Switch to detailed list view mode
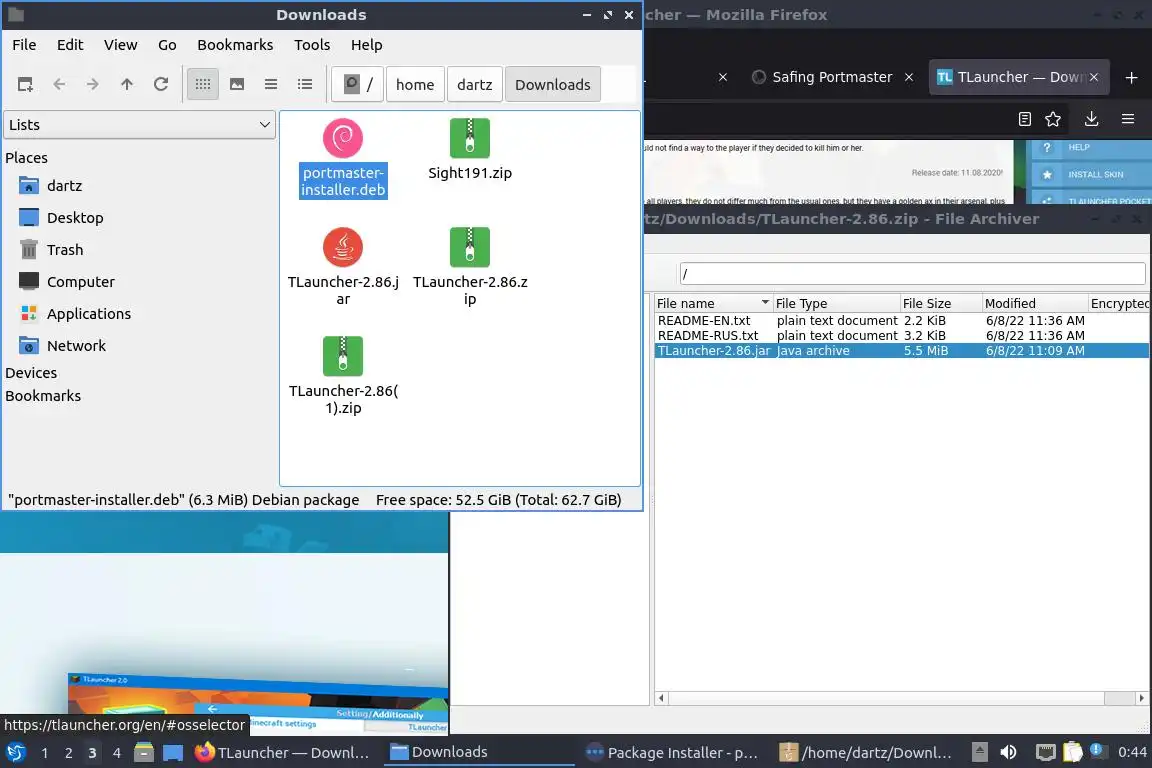 coord(305,85)
